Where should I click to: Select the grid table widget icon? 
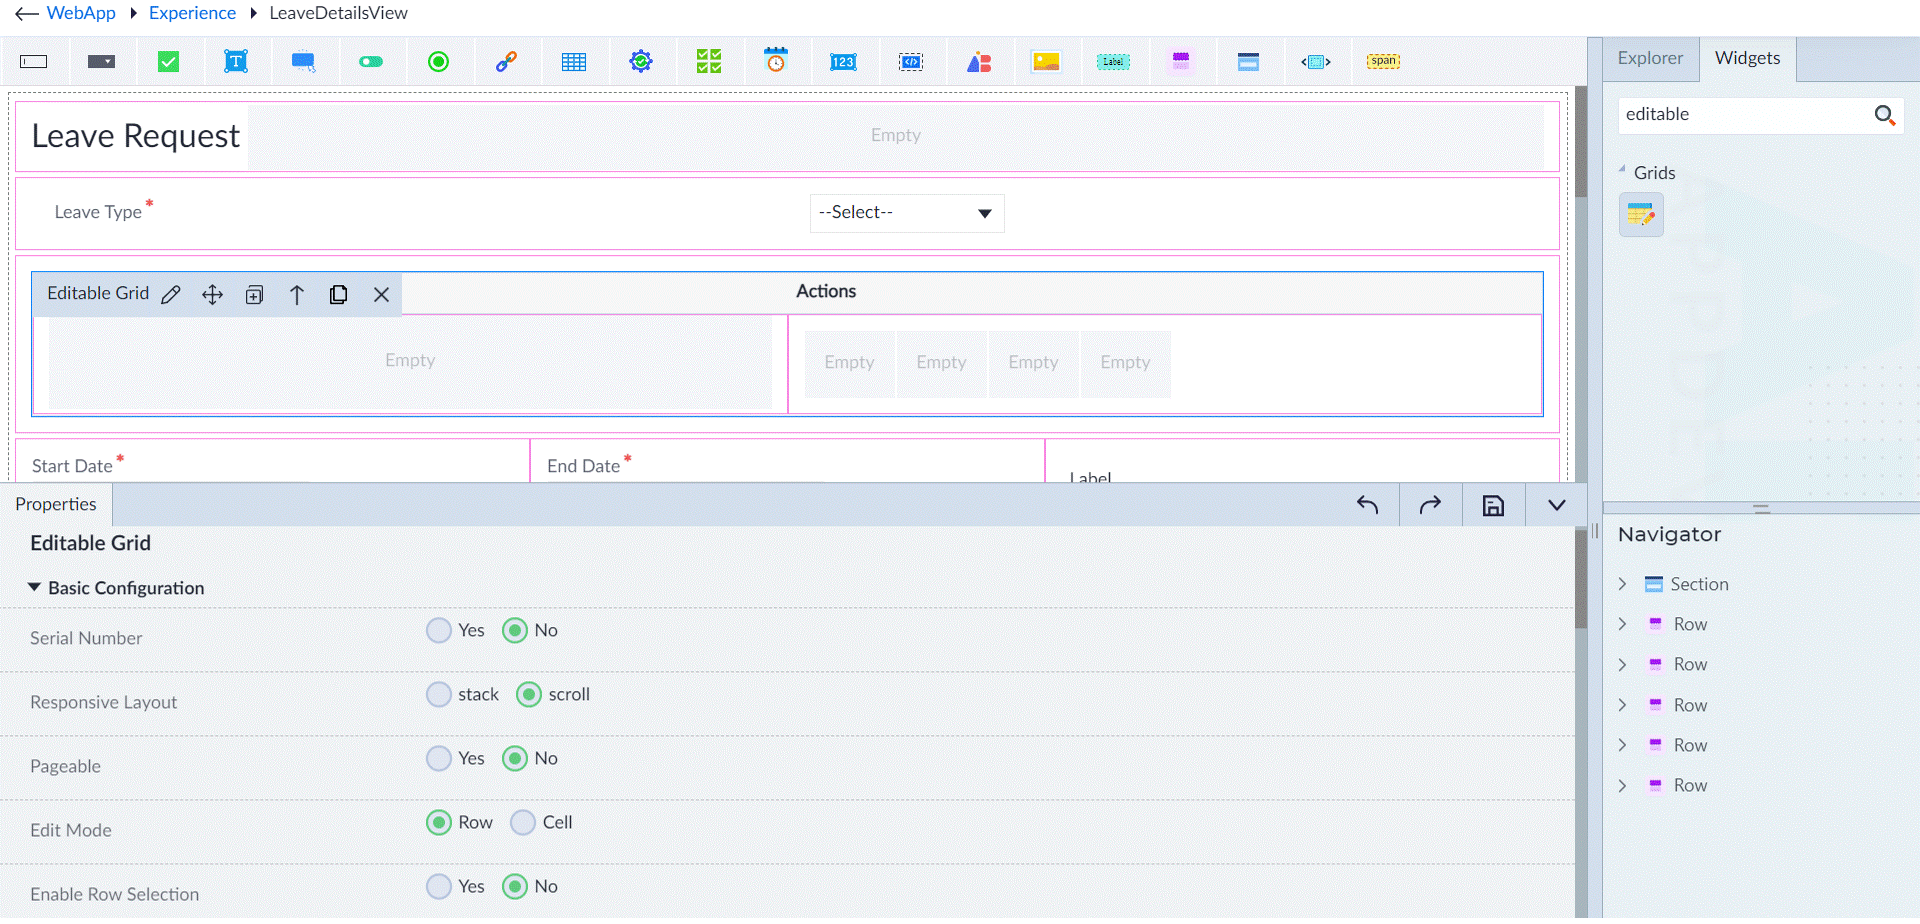(x=574, y=62)
